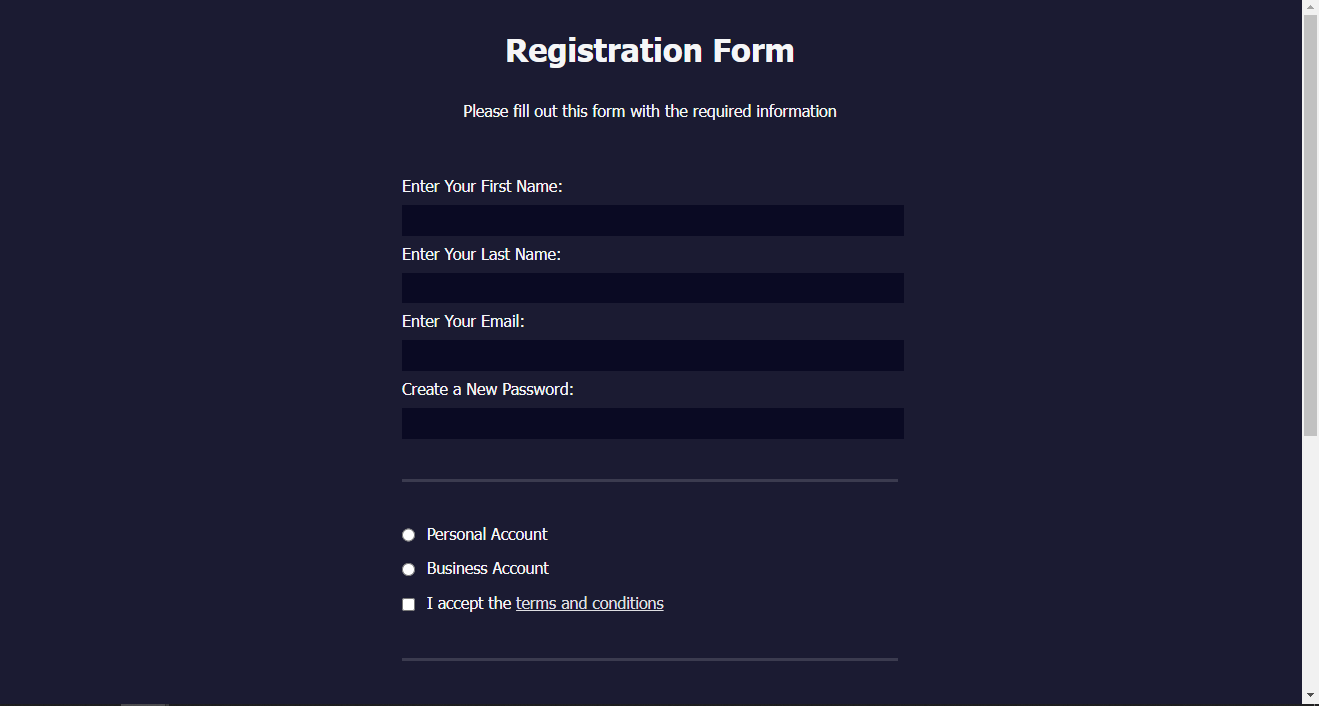
Task: Click the scrollbar up arrow
Action: (1310, 7)
